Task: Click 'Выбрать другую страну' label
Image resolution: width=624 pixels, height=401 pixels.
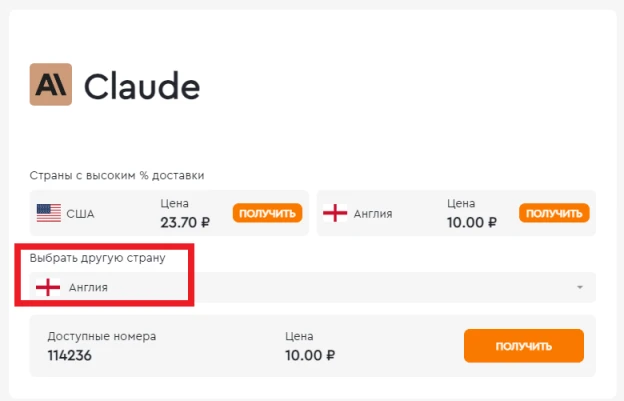Action: click(98, 258)
